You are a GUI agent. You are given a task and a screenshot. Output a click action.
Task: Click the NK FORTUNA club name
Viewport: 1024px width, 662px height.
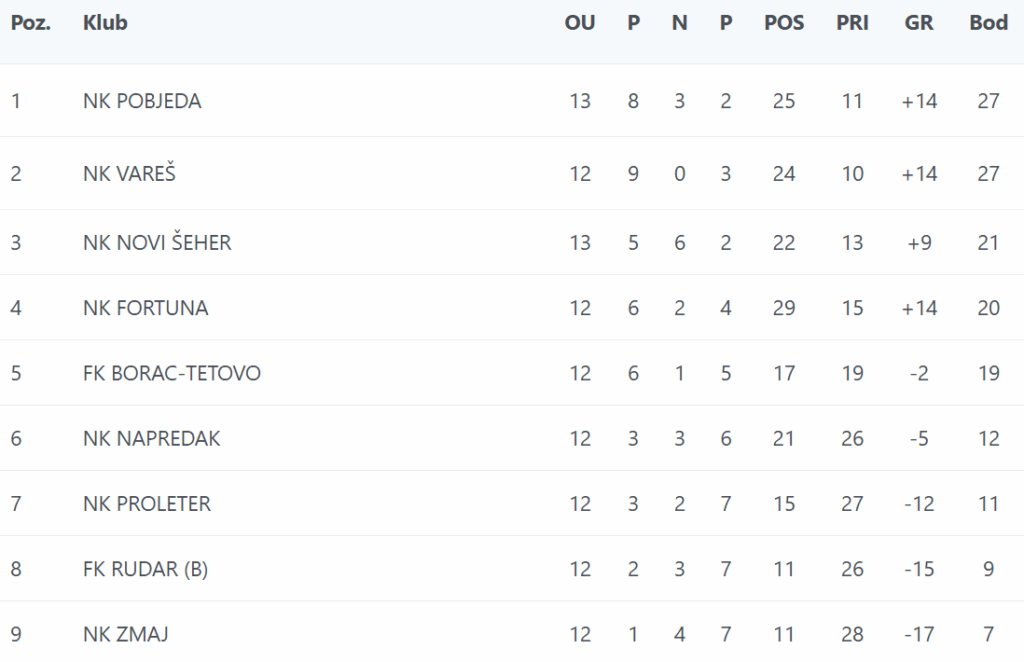tap(146, 307)
